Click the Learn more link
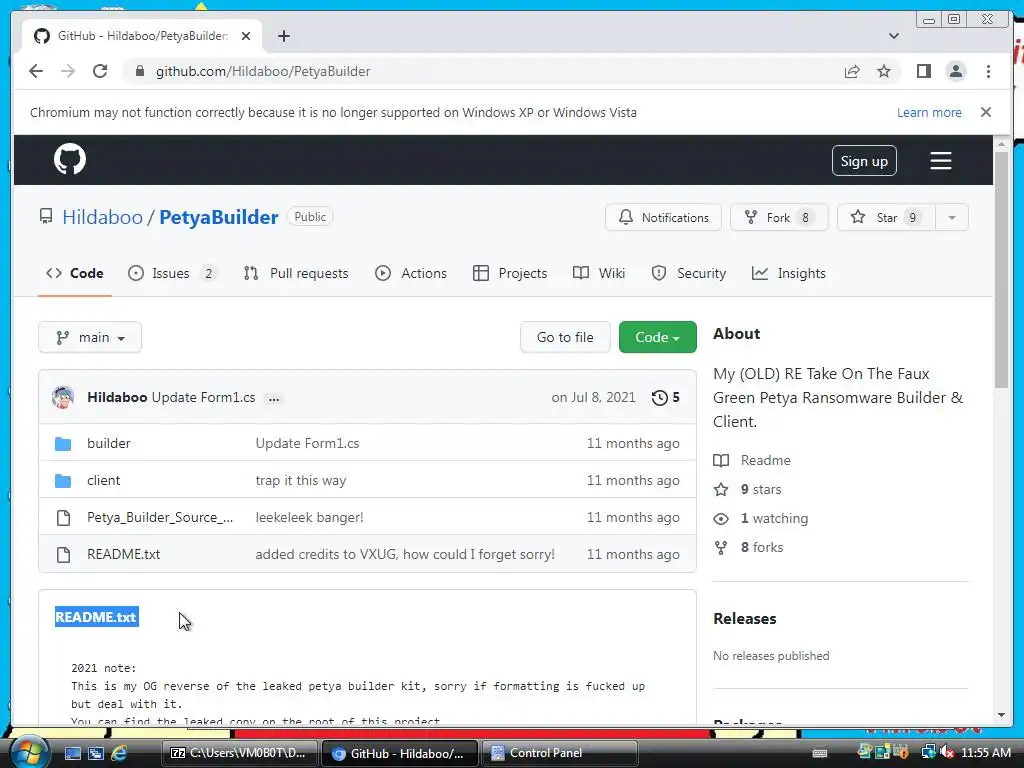This screenshot has width=1024, height=768. [929, 112]
